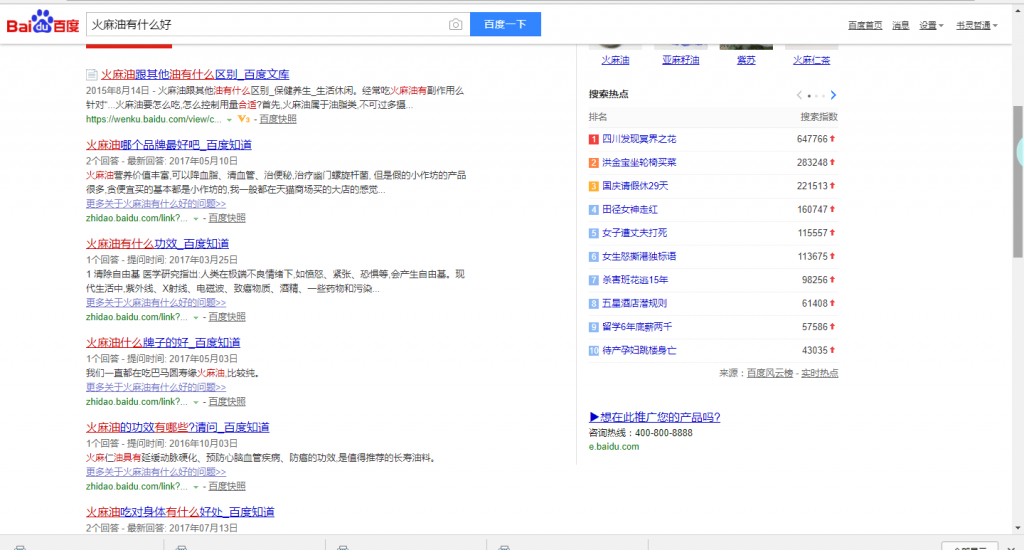The image size is (1024, 550).
Task: Go to next page of 搜索热点
Action: click(x=833, y=95)
